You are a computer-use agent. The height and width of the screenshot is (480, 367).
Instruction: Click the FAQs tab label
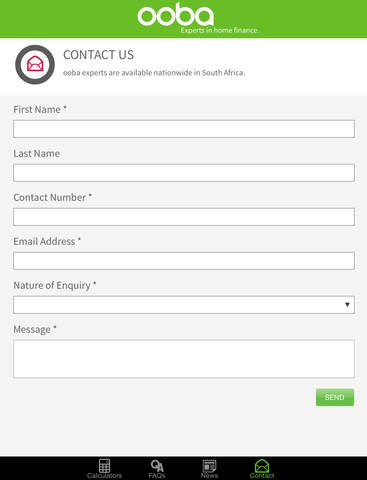pos(157,476)
